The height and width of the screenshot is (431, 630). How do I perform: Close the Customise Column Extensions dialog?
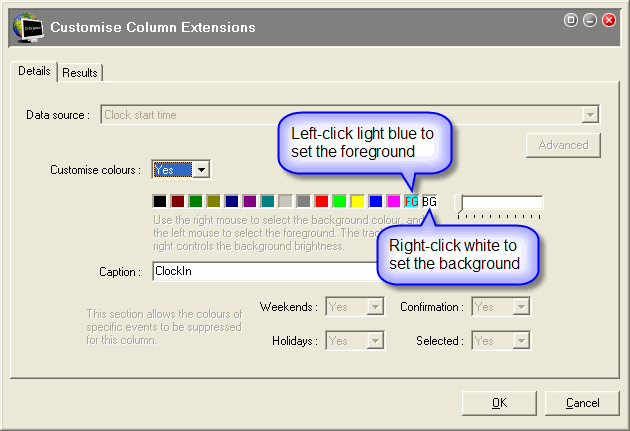(609, 20)
